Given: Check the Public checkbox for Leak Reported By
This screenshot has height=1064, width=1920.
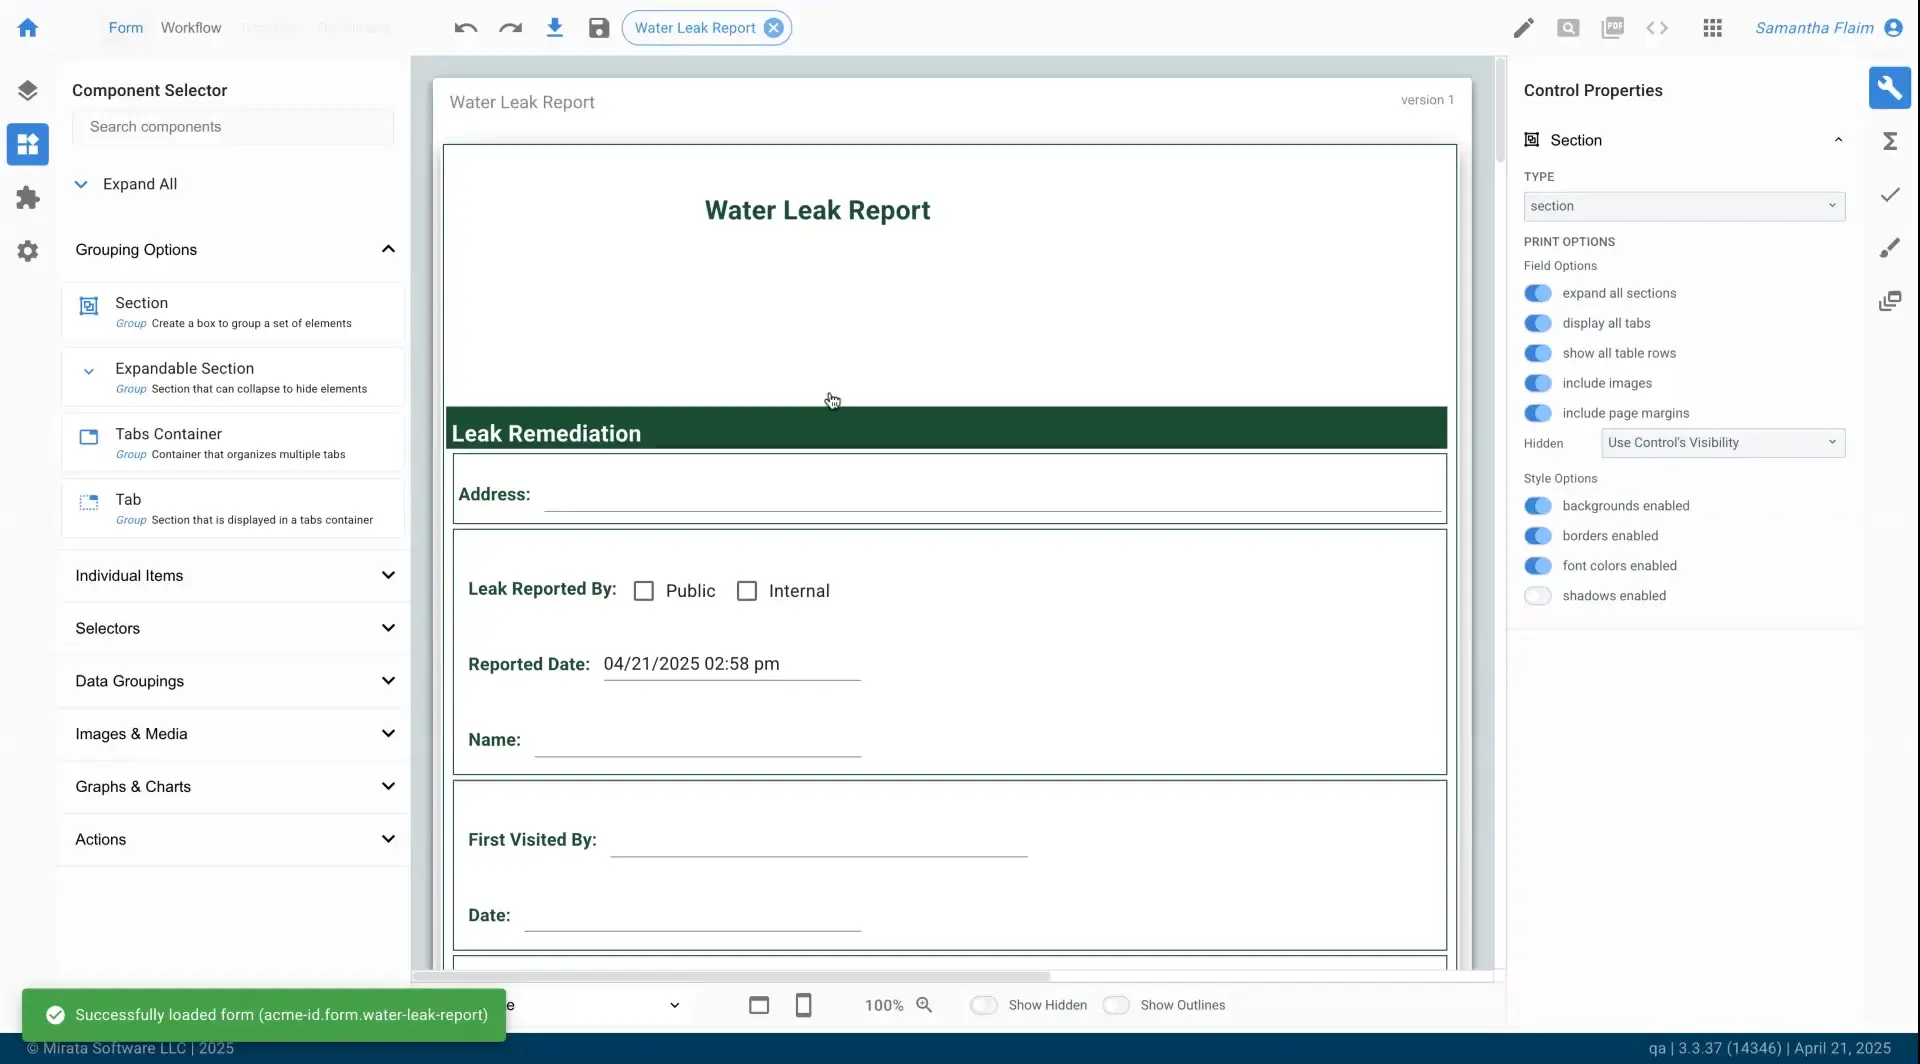Looking at the screenshot, I should click(644, 590).
